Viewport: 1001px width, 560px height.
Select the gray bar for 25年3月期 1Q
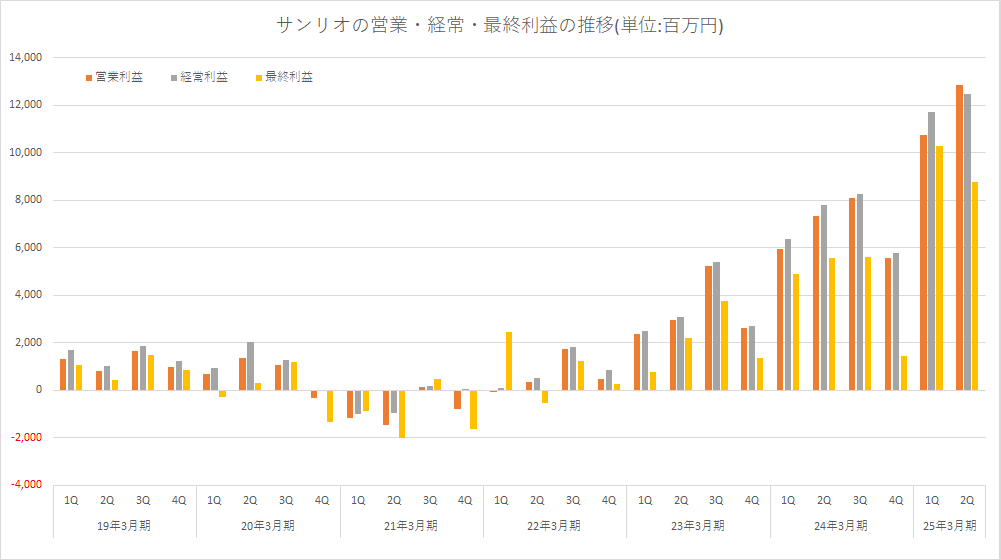(x=931, y=251)
